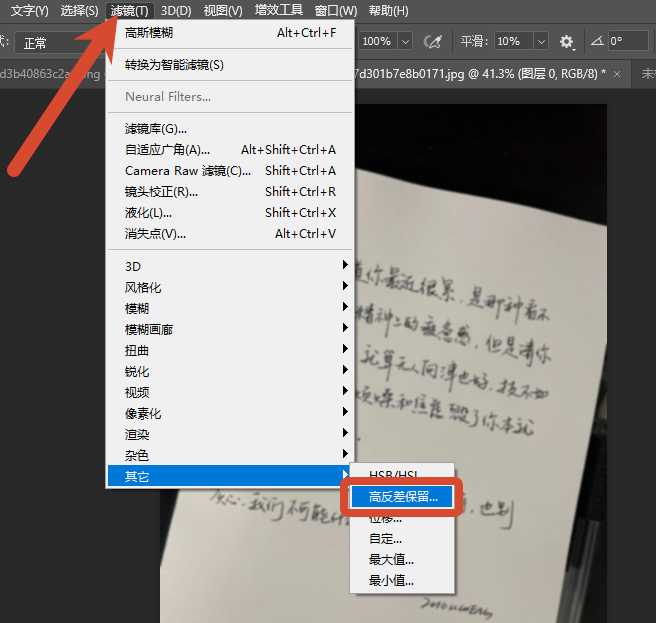Click the 100% value field
Screen dimensions: 656x623
tap(377, 41)
